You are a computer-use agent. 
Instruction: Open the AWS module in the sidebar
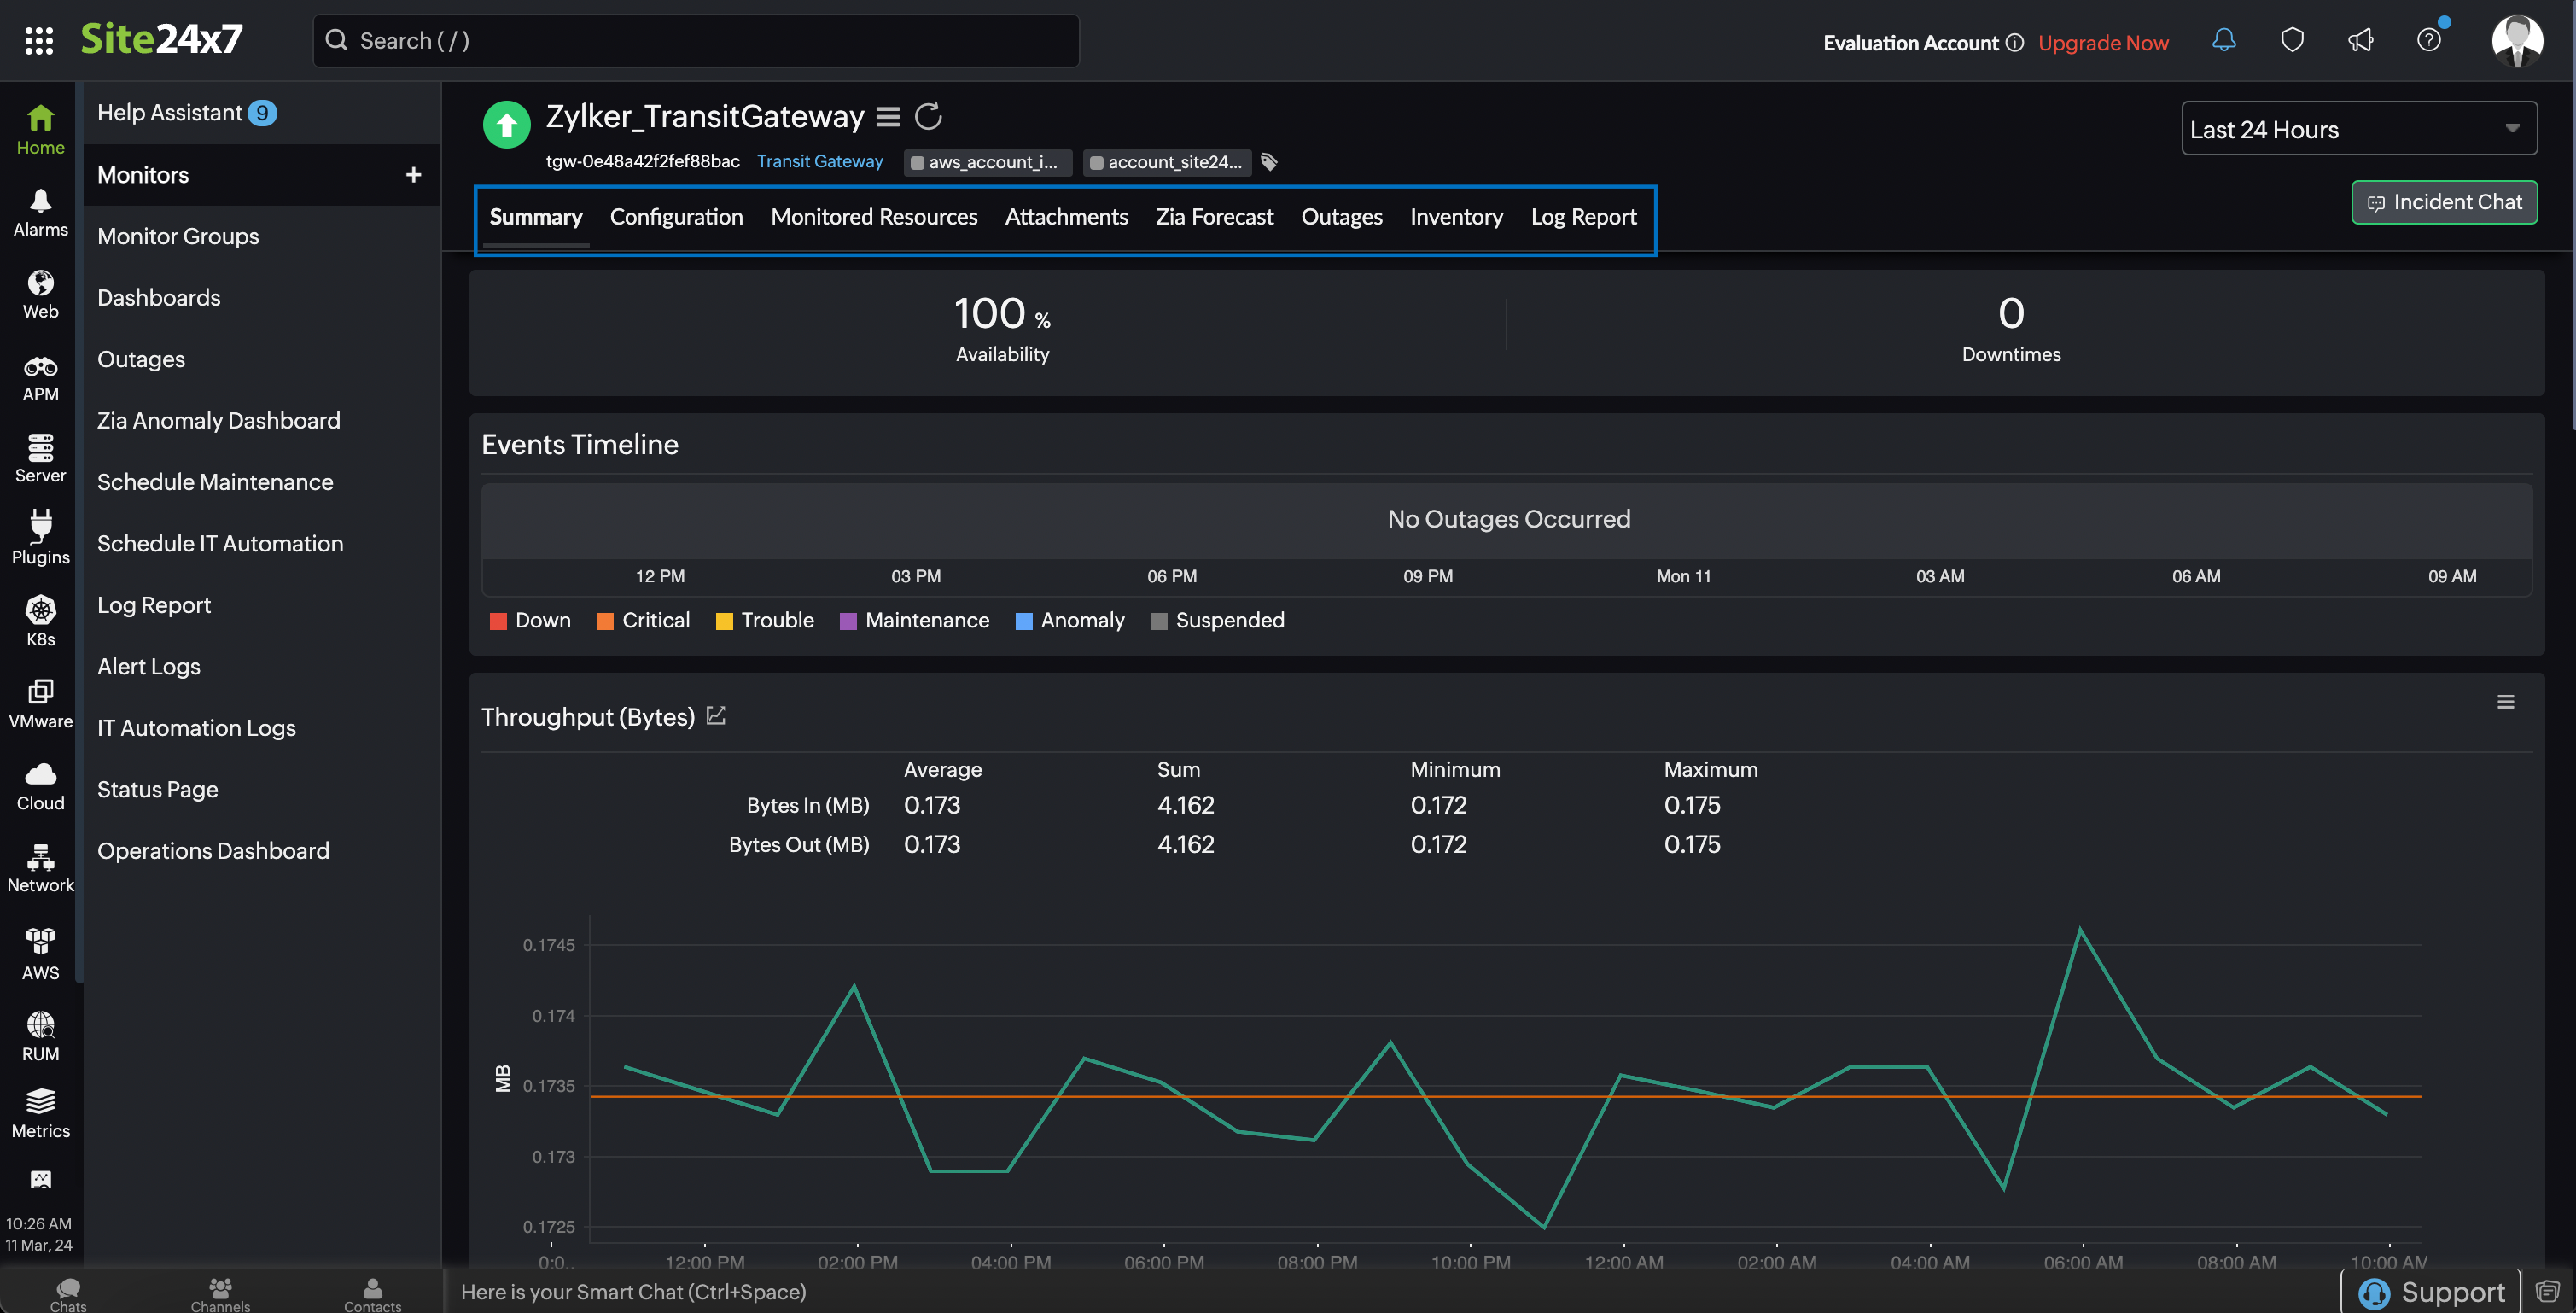coord(40,952)
